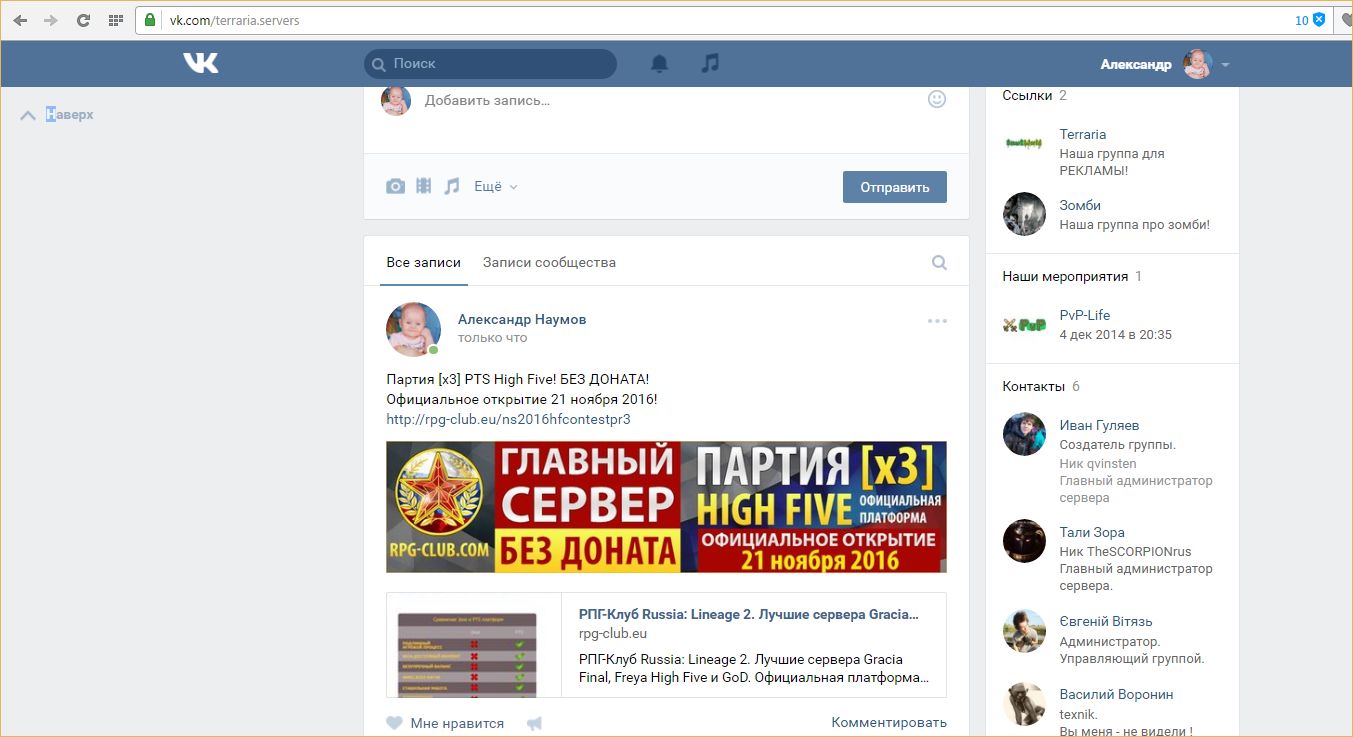Click the small avatar beside Добавить запись
1353x737 pixels.
tap(396, 100)
